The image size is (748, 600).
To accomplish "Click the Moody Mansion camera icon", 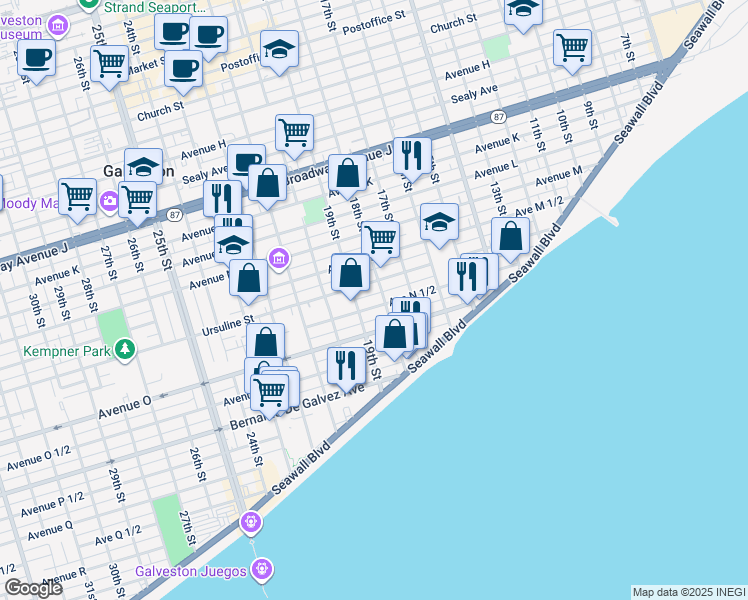I will pos(109,201).
